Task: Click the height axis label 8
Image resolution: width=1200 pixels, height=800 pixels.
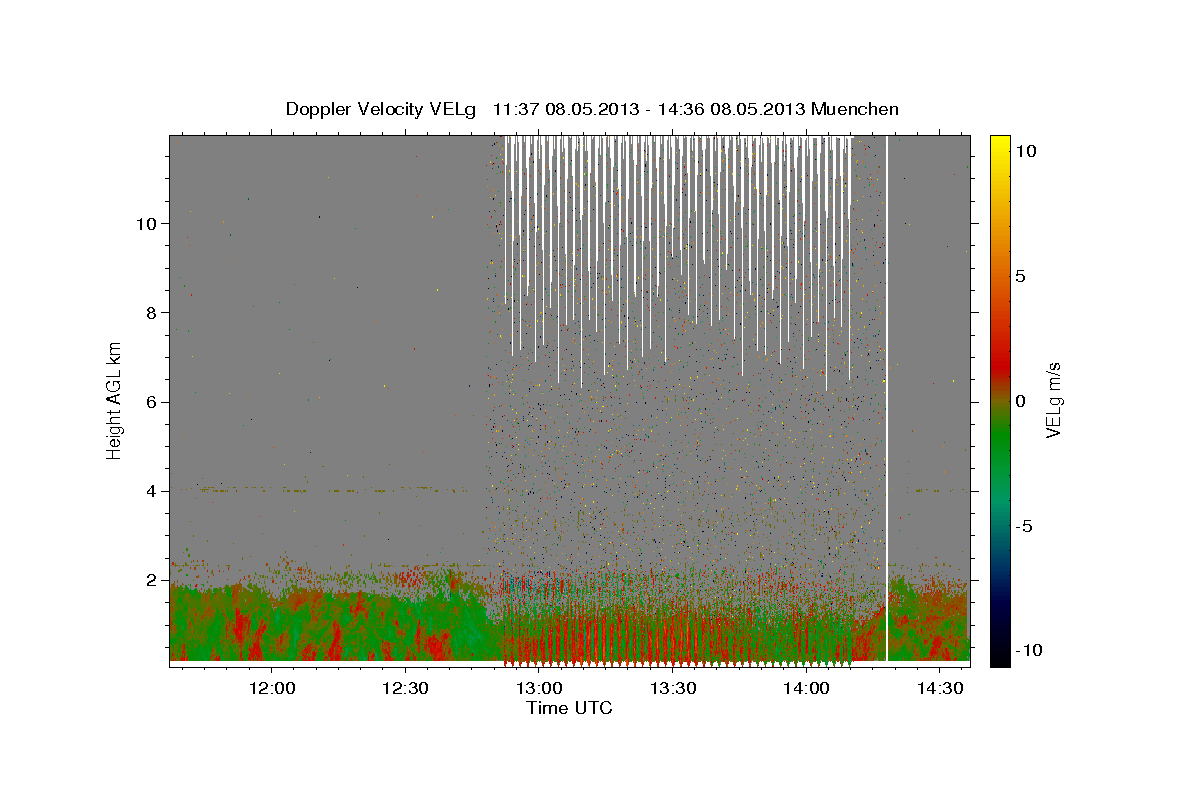Action: (x=150, y=313)
